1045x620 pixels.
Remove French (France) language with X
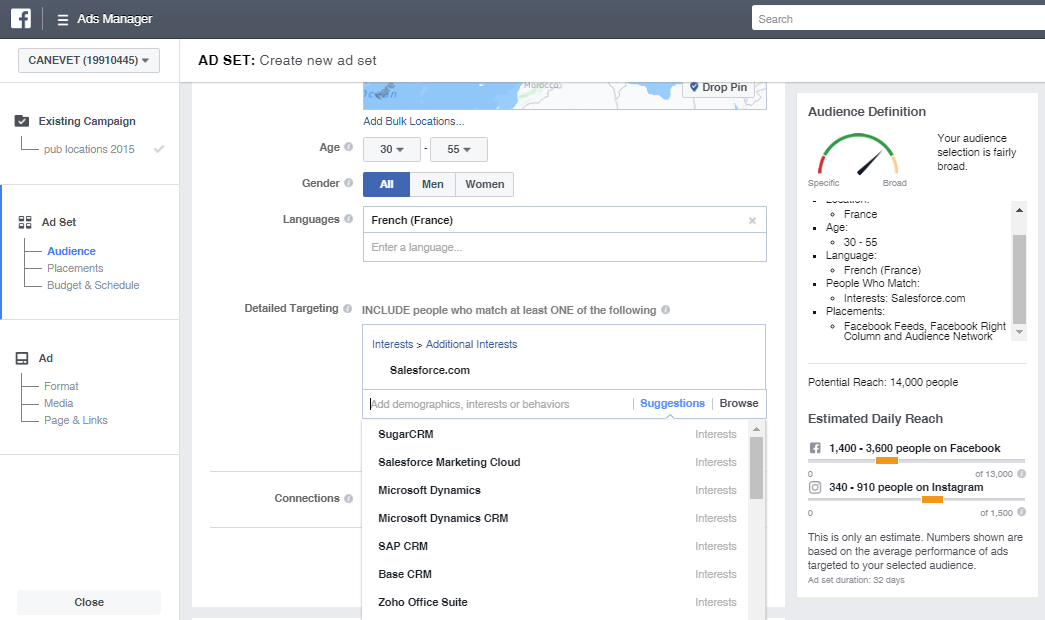click(752, 221)
